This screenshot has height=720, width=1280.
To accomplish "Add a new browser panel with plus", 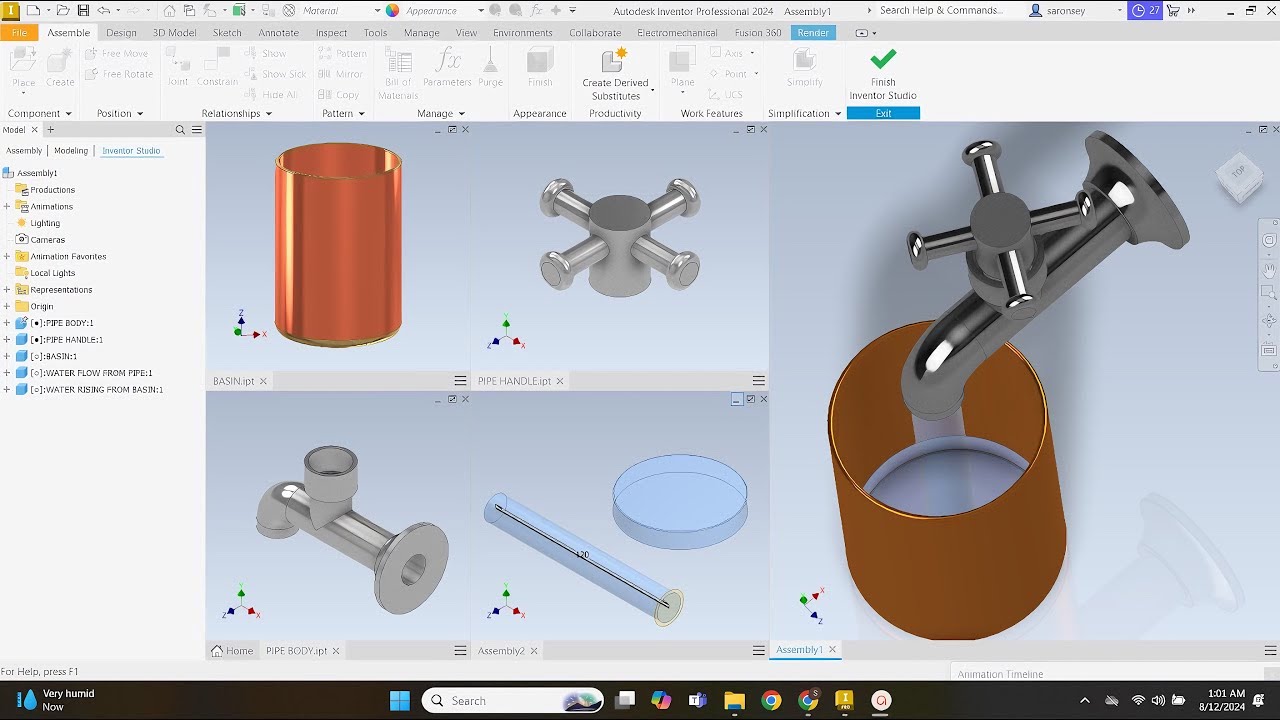I will pos(51,130).
